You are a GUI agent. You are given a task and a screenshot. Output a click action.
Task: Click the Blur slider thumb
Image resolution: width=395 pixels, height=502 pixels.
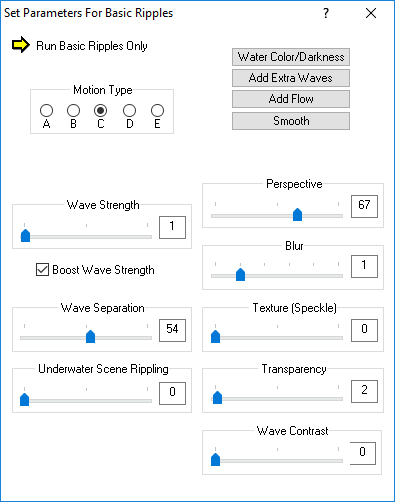click(x=240, y=274)
